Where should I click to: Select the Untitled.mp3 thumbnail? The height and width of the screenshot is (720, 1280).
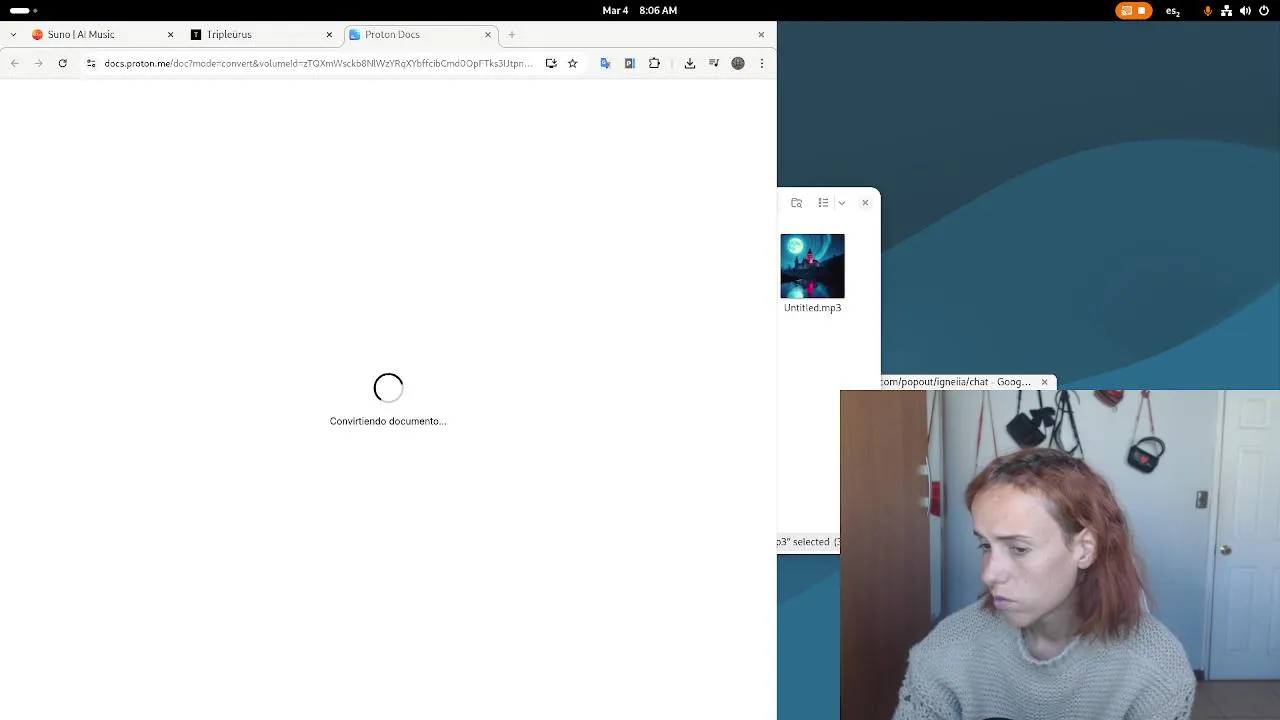point(812,266)
